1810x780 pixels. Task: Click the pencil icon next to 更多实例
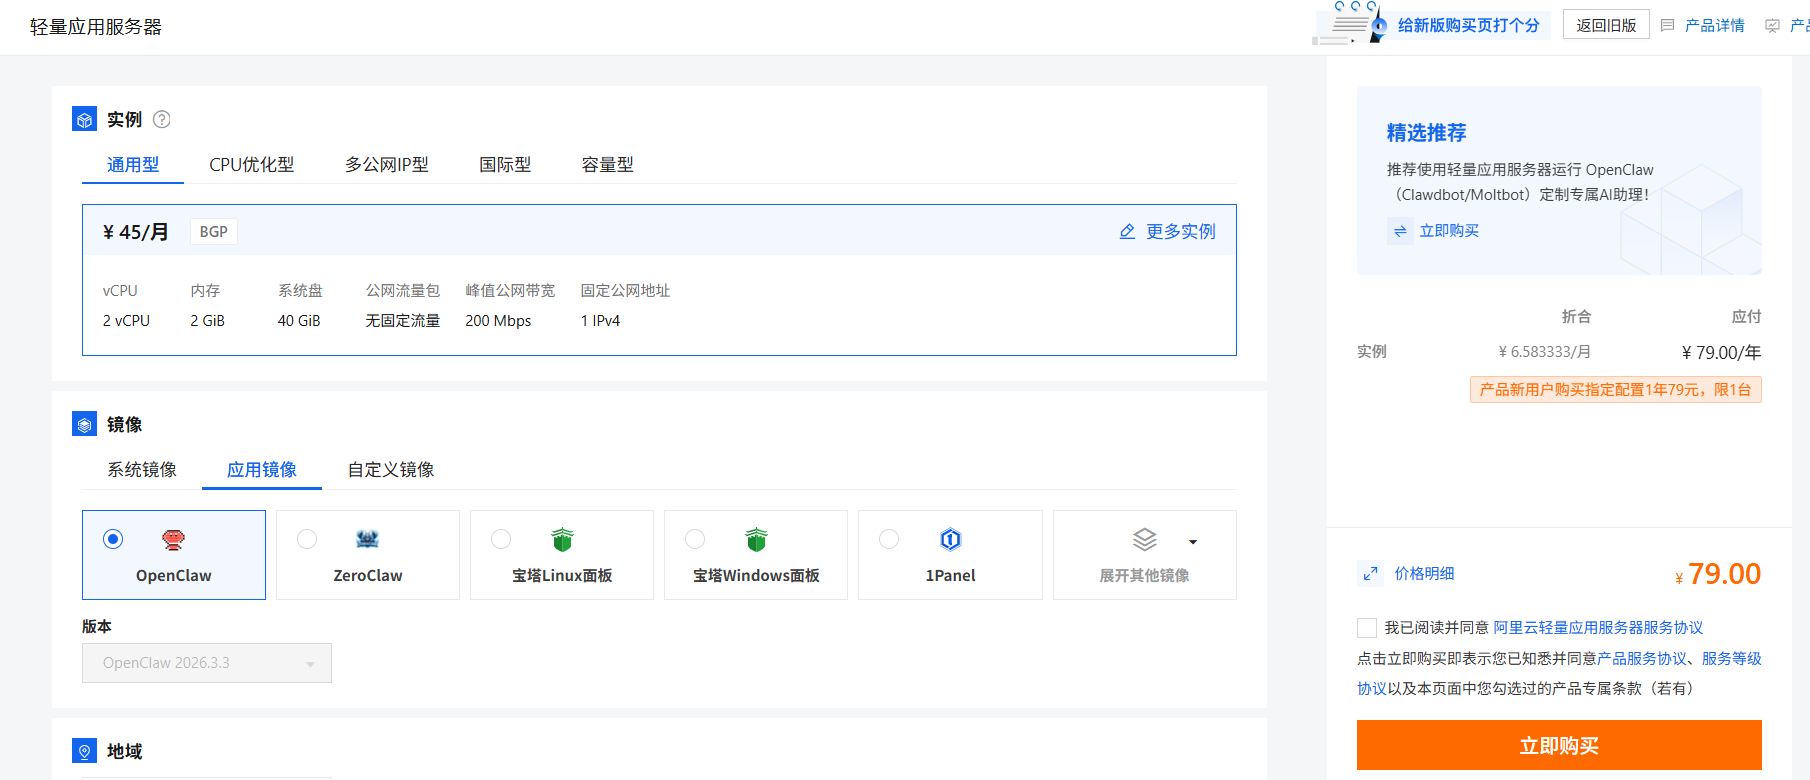(1127, 232)
